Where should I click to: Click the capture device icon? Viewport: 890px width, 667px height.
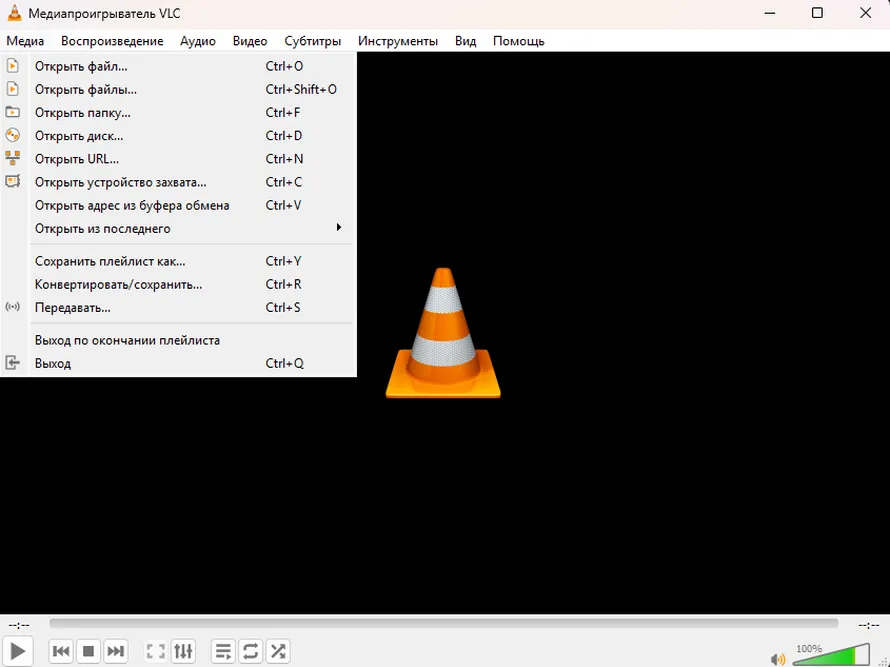coord(12,181)
